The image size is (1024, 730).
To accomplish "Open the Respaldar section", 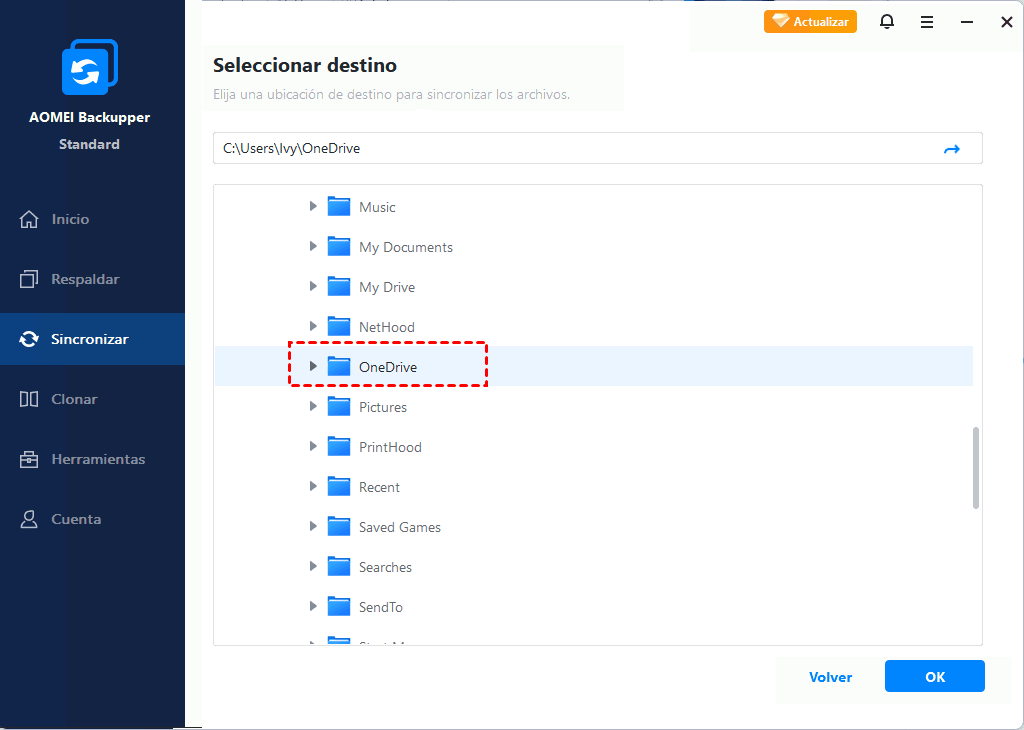I will pos(85,279).
